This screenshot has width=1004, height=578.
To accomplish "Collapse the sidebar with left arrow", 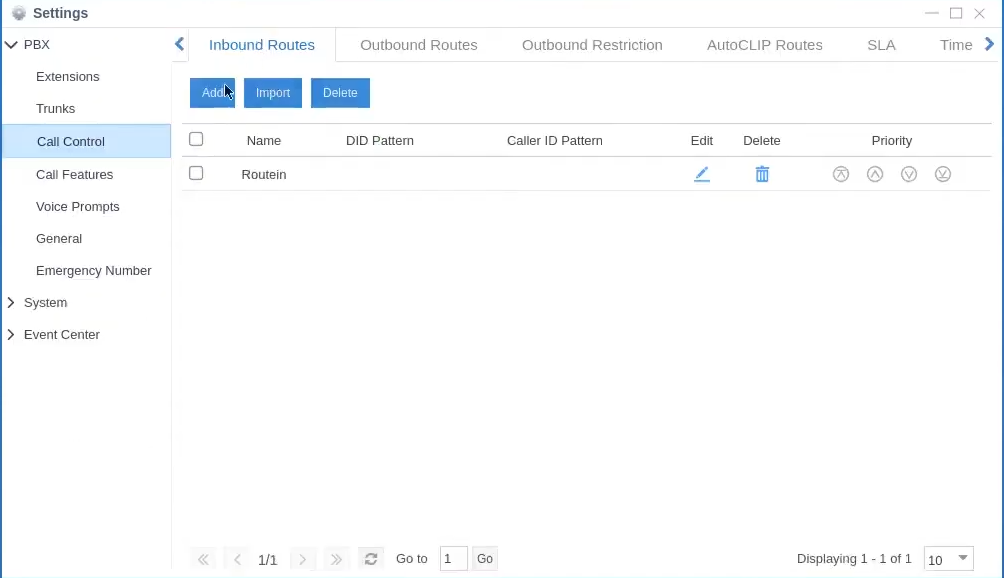I will 179,44.
